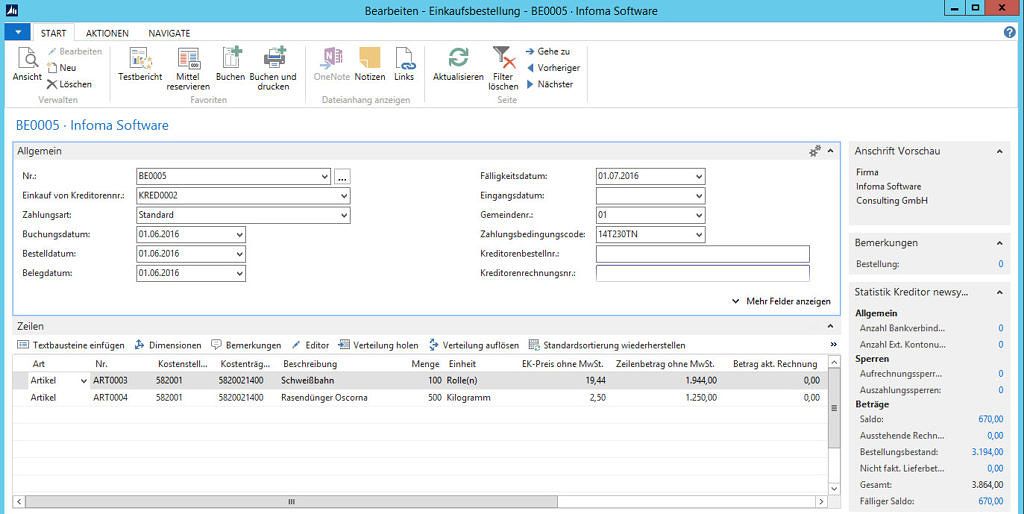Open Belegdatum date dropdown
Image resolution: width=1024 pixels, height=514 pixels.
240,273
